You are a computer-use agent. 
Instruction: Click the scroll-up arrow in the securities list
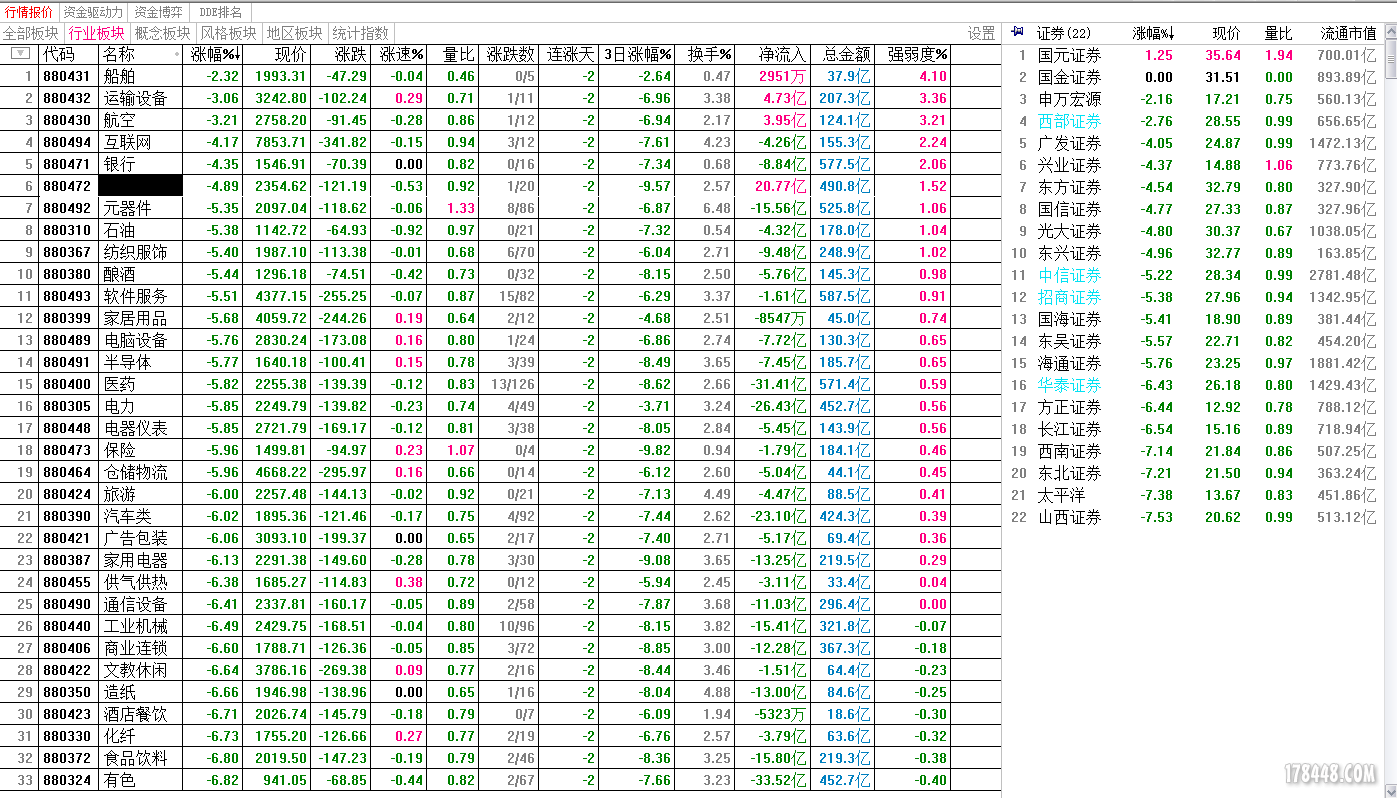1389,32
